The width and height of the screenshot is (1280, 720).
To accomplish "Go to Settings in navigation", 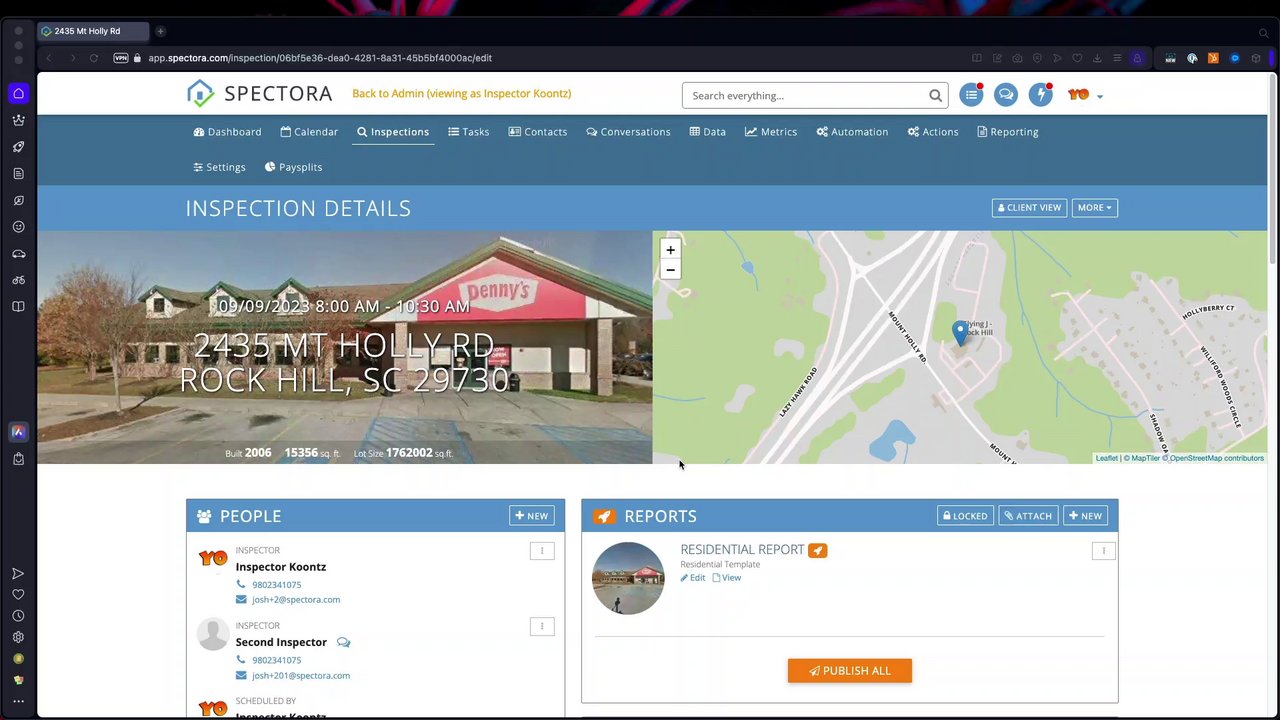I will pos(219,167).
